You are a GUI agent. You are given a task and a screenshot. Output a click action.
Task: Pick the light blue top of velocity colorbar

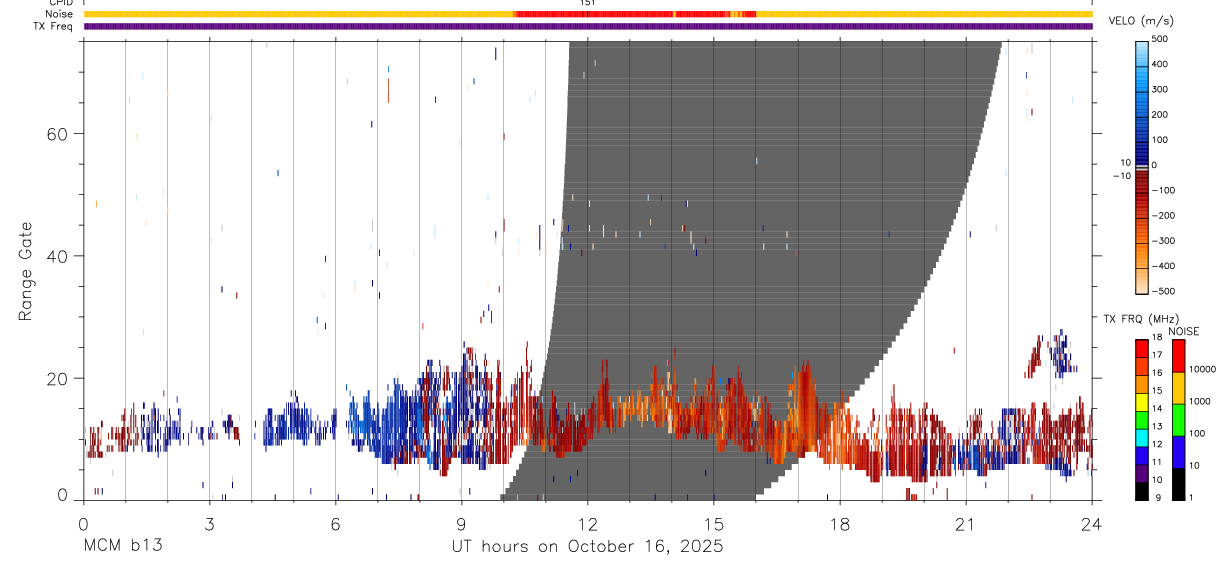[x=1142, y=55]
